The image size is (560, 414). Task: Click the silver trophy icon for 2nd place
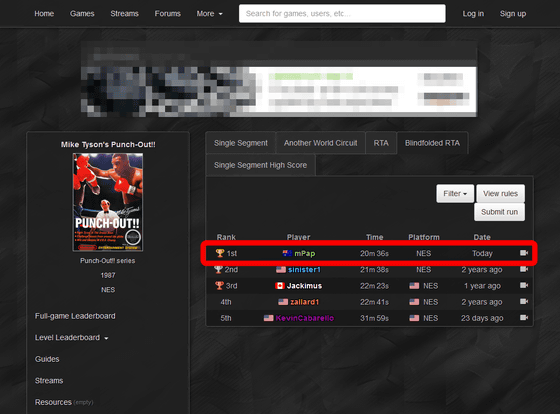click(218, 269)
